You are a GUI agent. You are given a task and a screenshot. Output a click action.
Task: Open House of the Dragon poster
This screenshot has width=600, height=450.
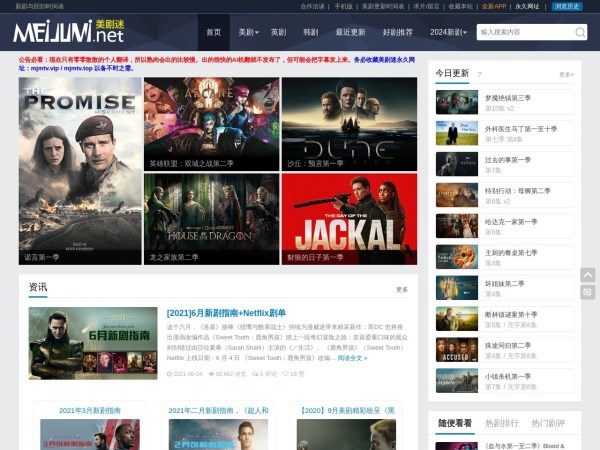click(211, 219)
